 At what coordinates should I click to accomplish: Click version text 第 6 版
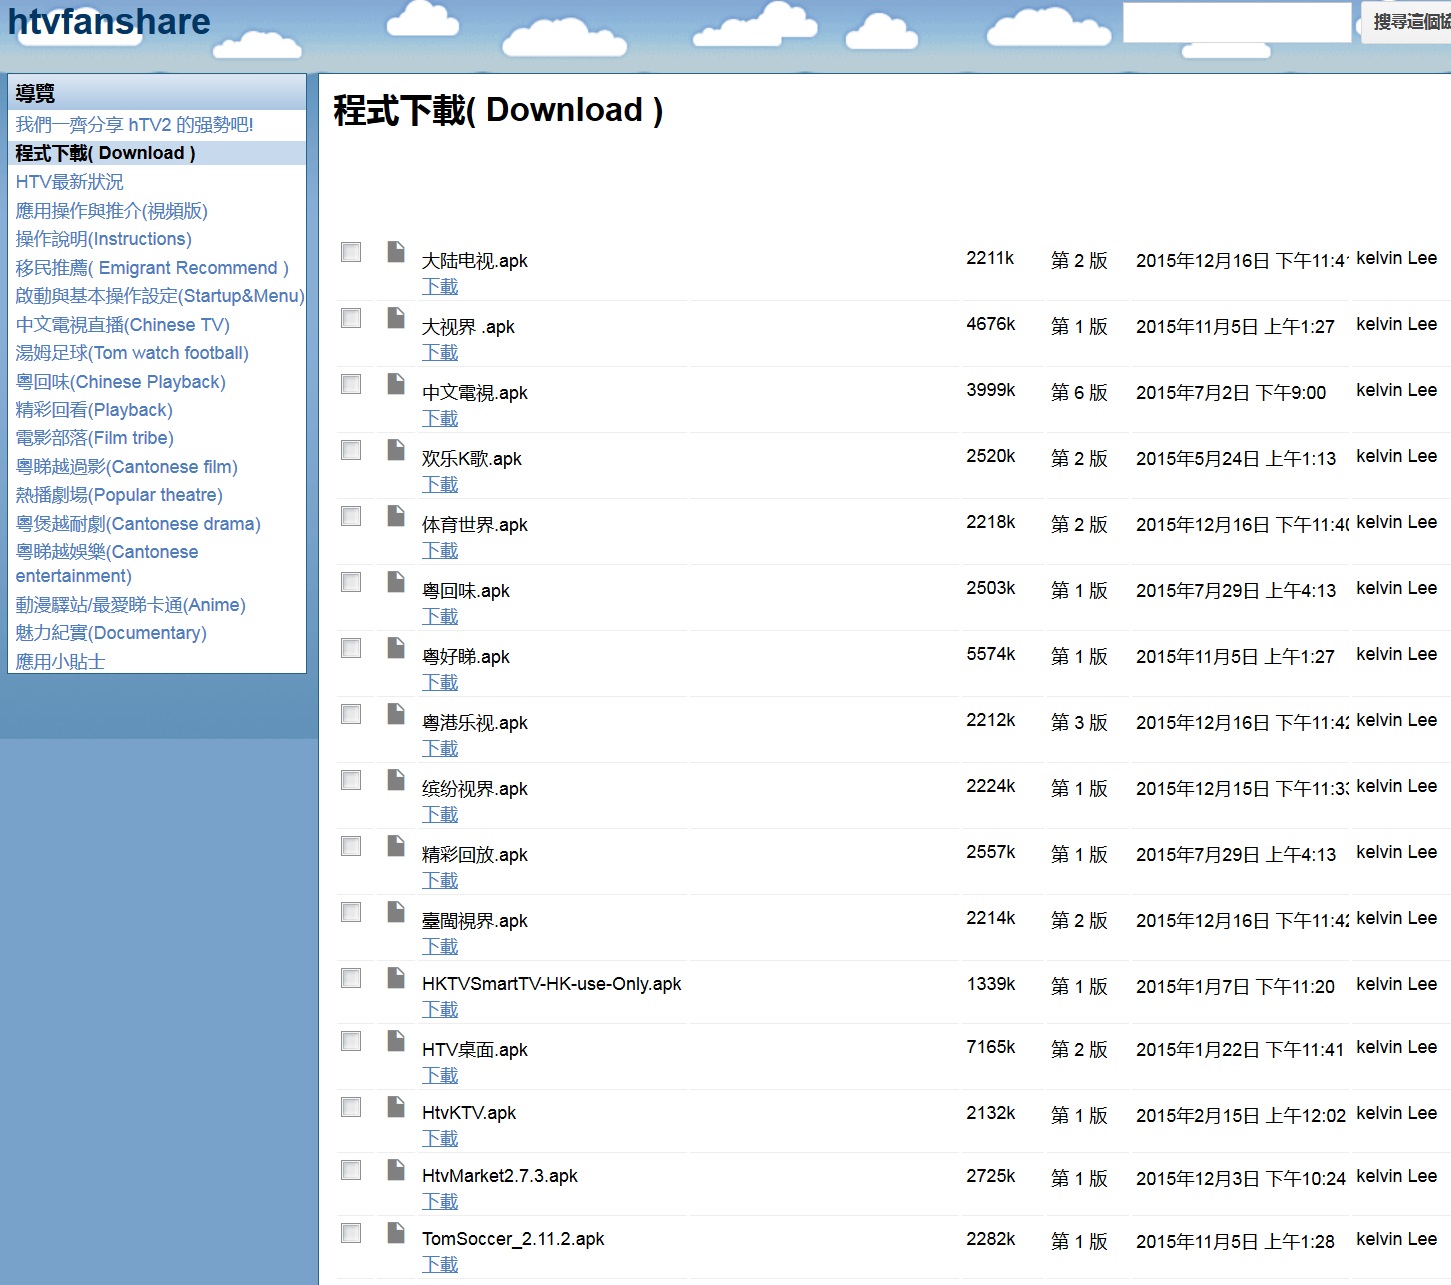click(1079, 393)
